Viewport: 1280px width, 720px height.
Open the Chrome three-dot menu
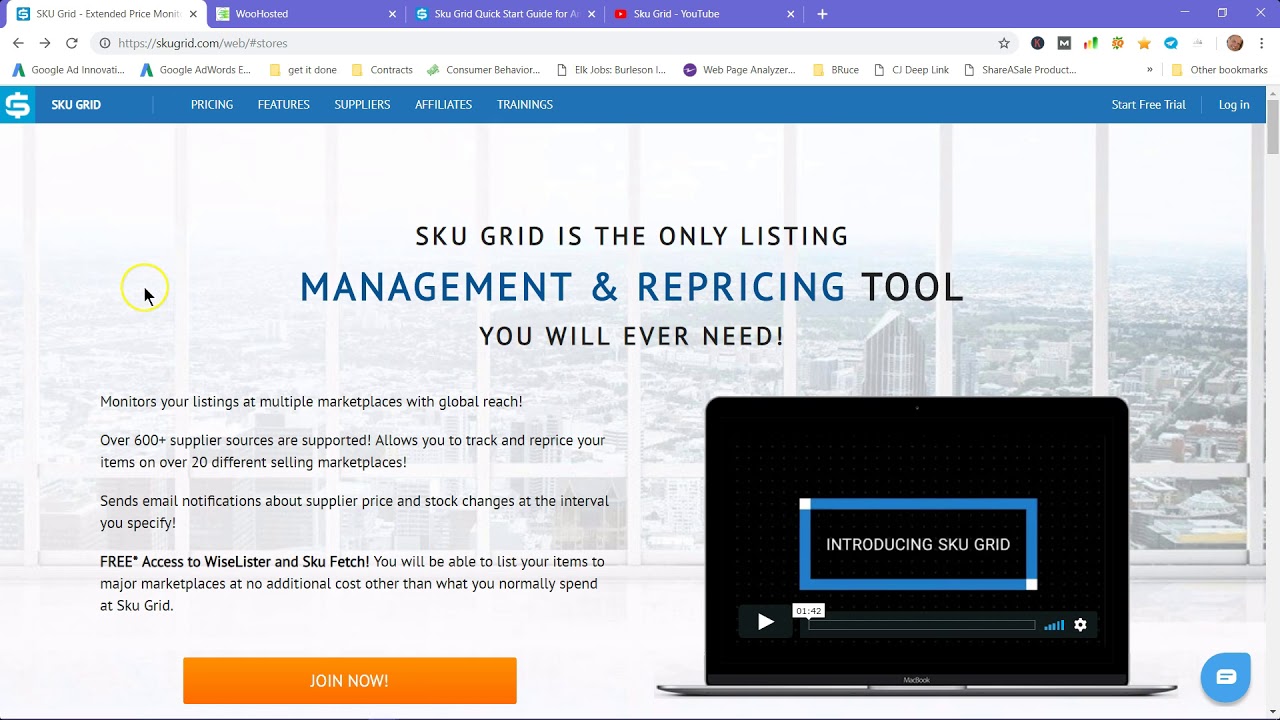click(1262, 43)
